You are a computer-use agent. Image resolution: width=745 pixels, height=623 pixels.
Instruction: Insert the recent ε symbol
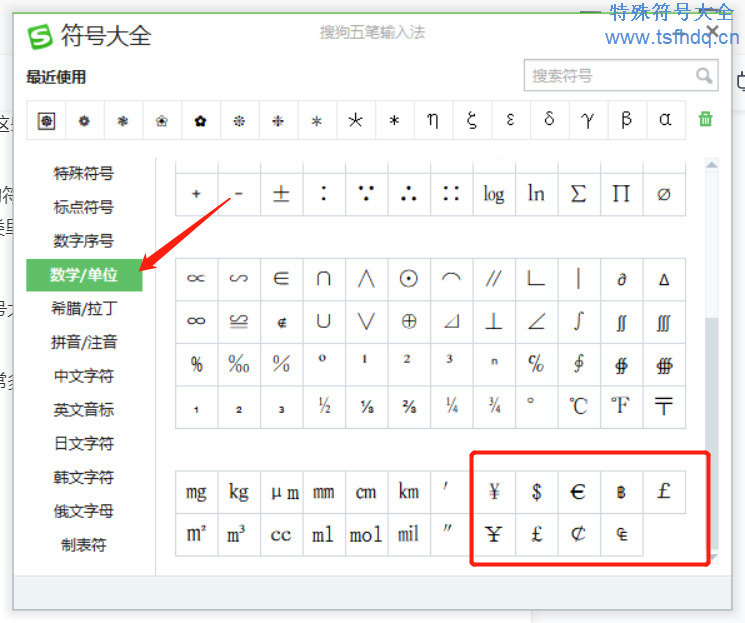coord(510,120)
